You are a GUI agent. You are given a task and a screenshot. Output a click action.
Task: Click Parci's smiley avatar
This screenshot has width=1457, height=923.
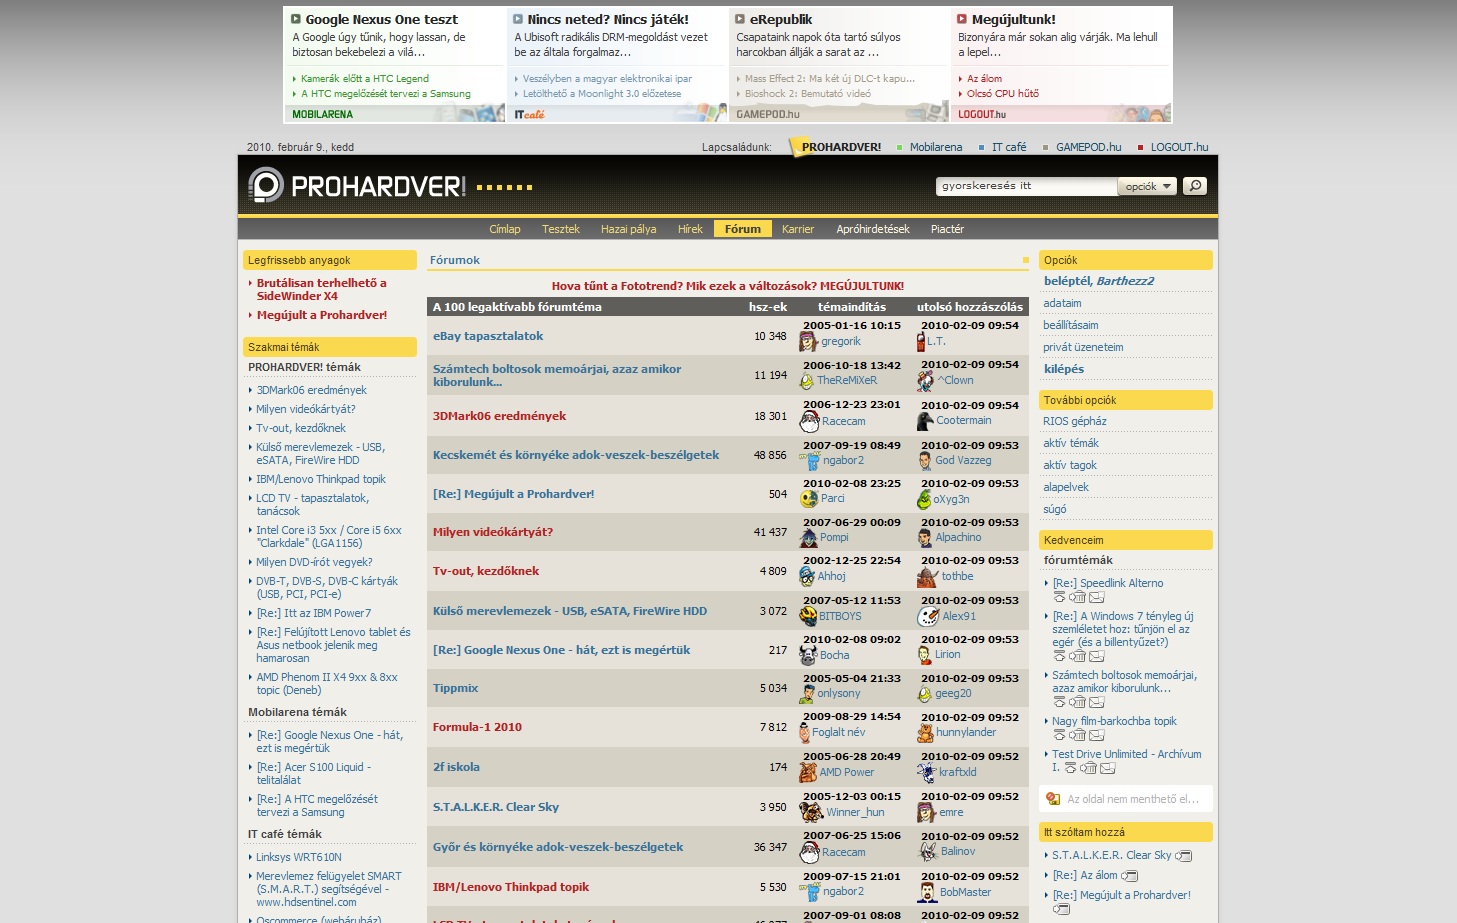(809, 498)
